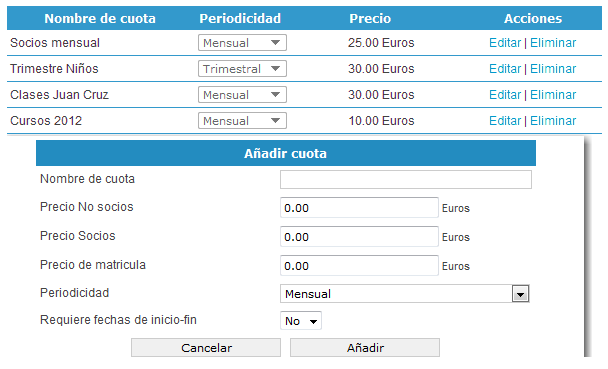Click Eliminar link for Socios mensual
This screenshot has width=608, height=369.
[553, 43]
